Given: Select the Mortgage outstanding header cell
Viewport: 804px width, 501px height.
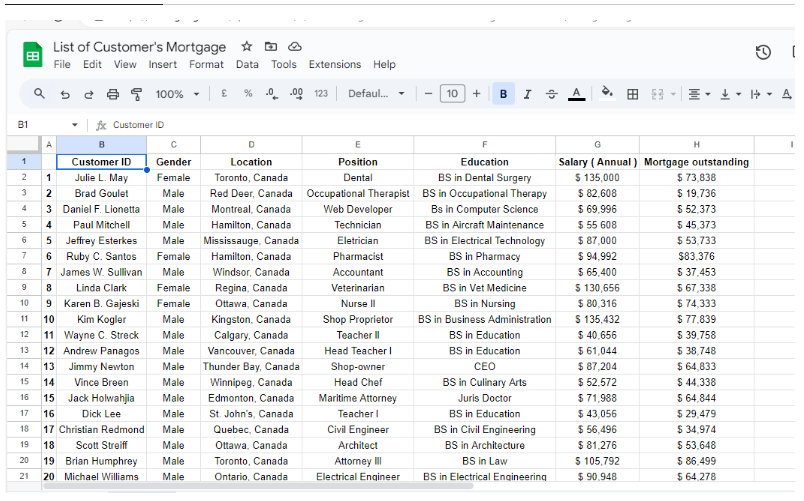Looking at the screenshot, I should 696,162.
